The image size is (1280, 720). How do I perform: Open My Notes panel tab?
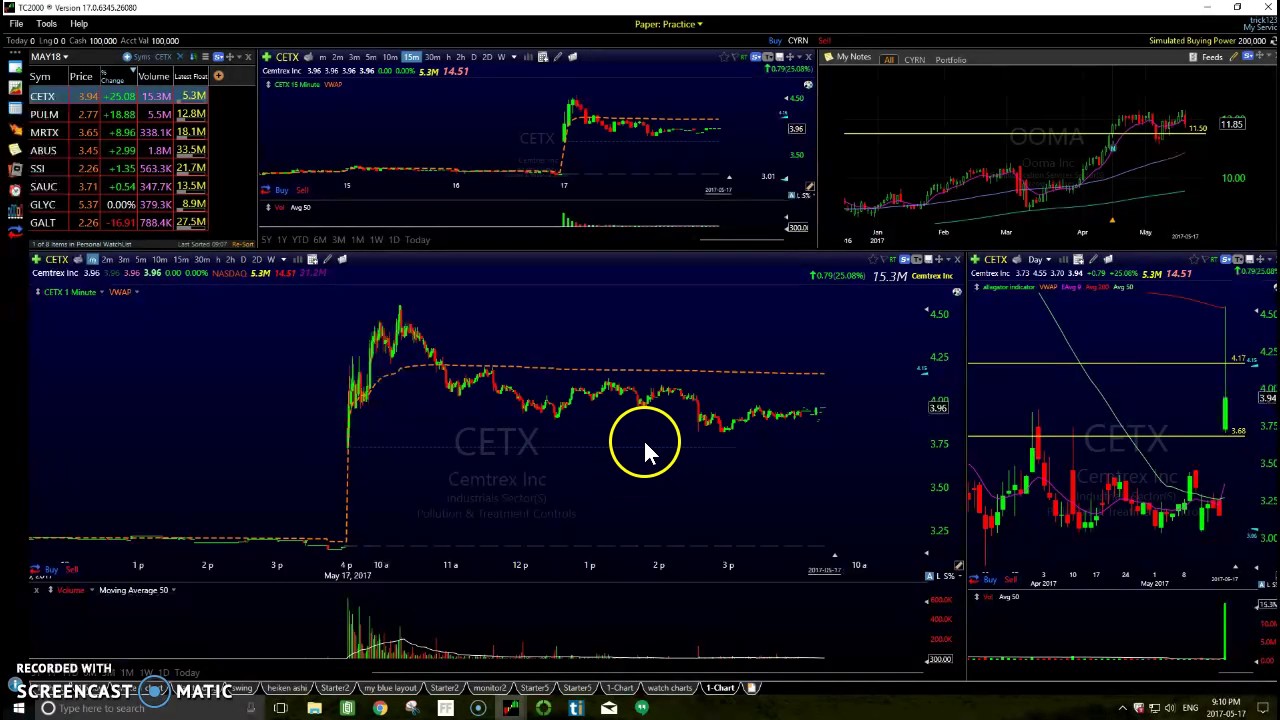coord(847,57)
